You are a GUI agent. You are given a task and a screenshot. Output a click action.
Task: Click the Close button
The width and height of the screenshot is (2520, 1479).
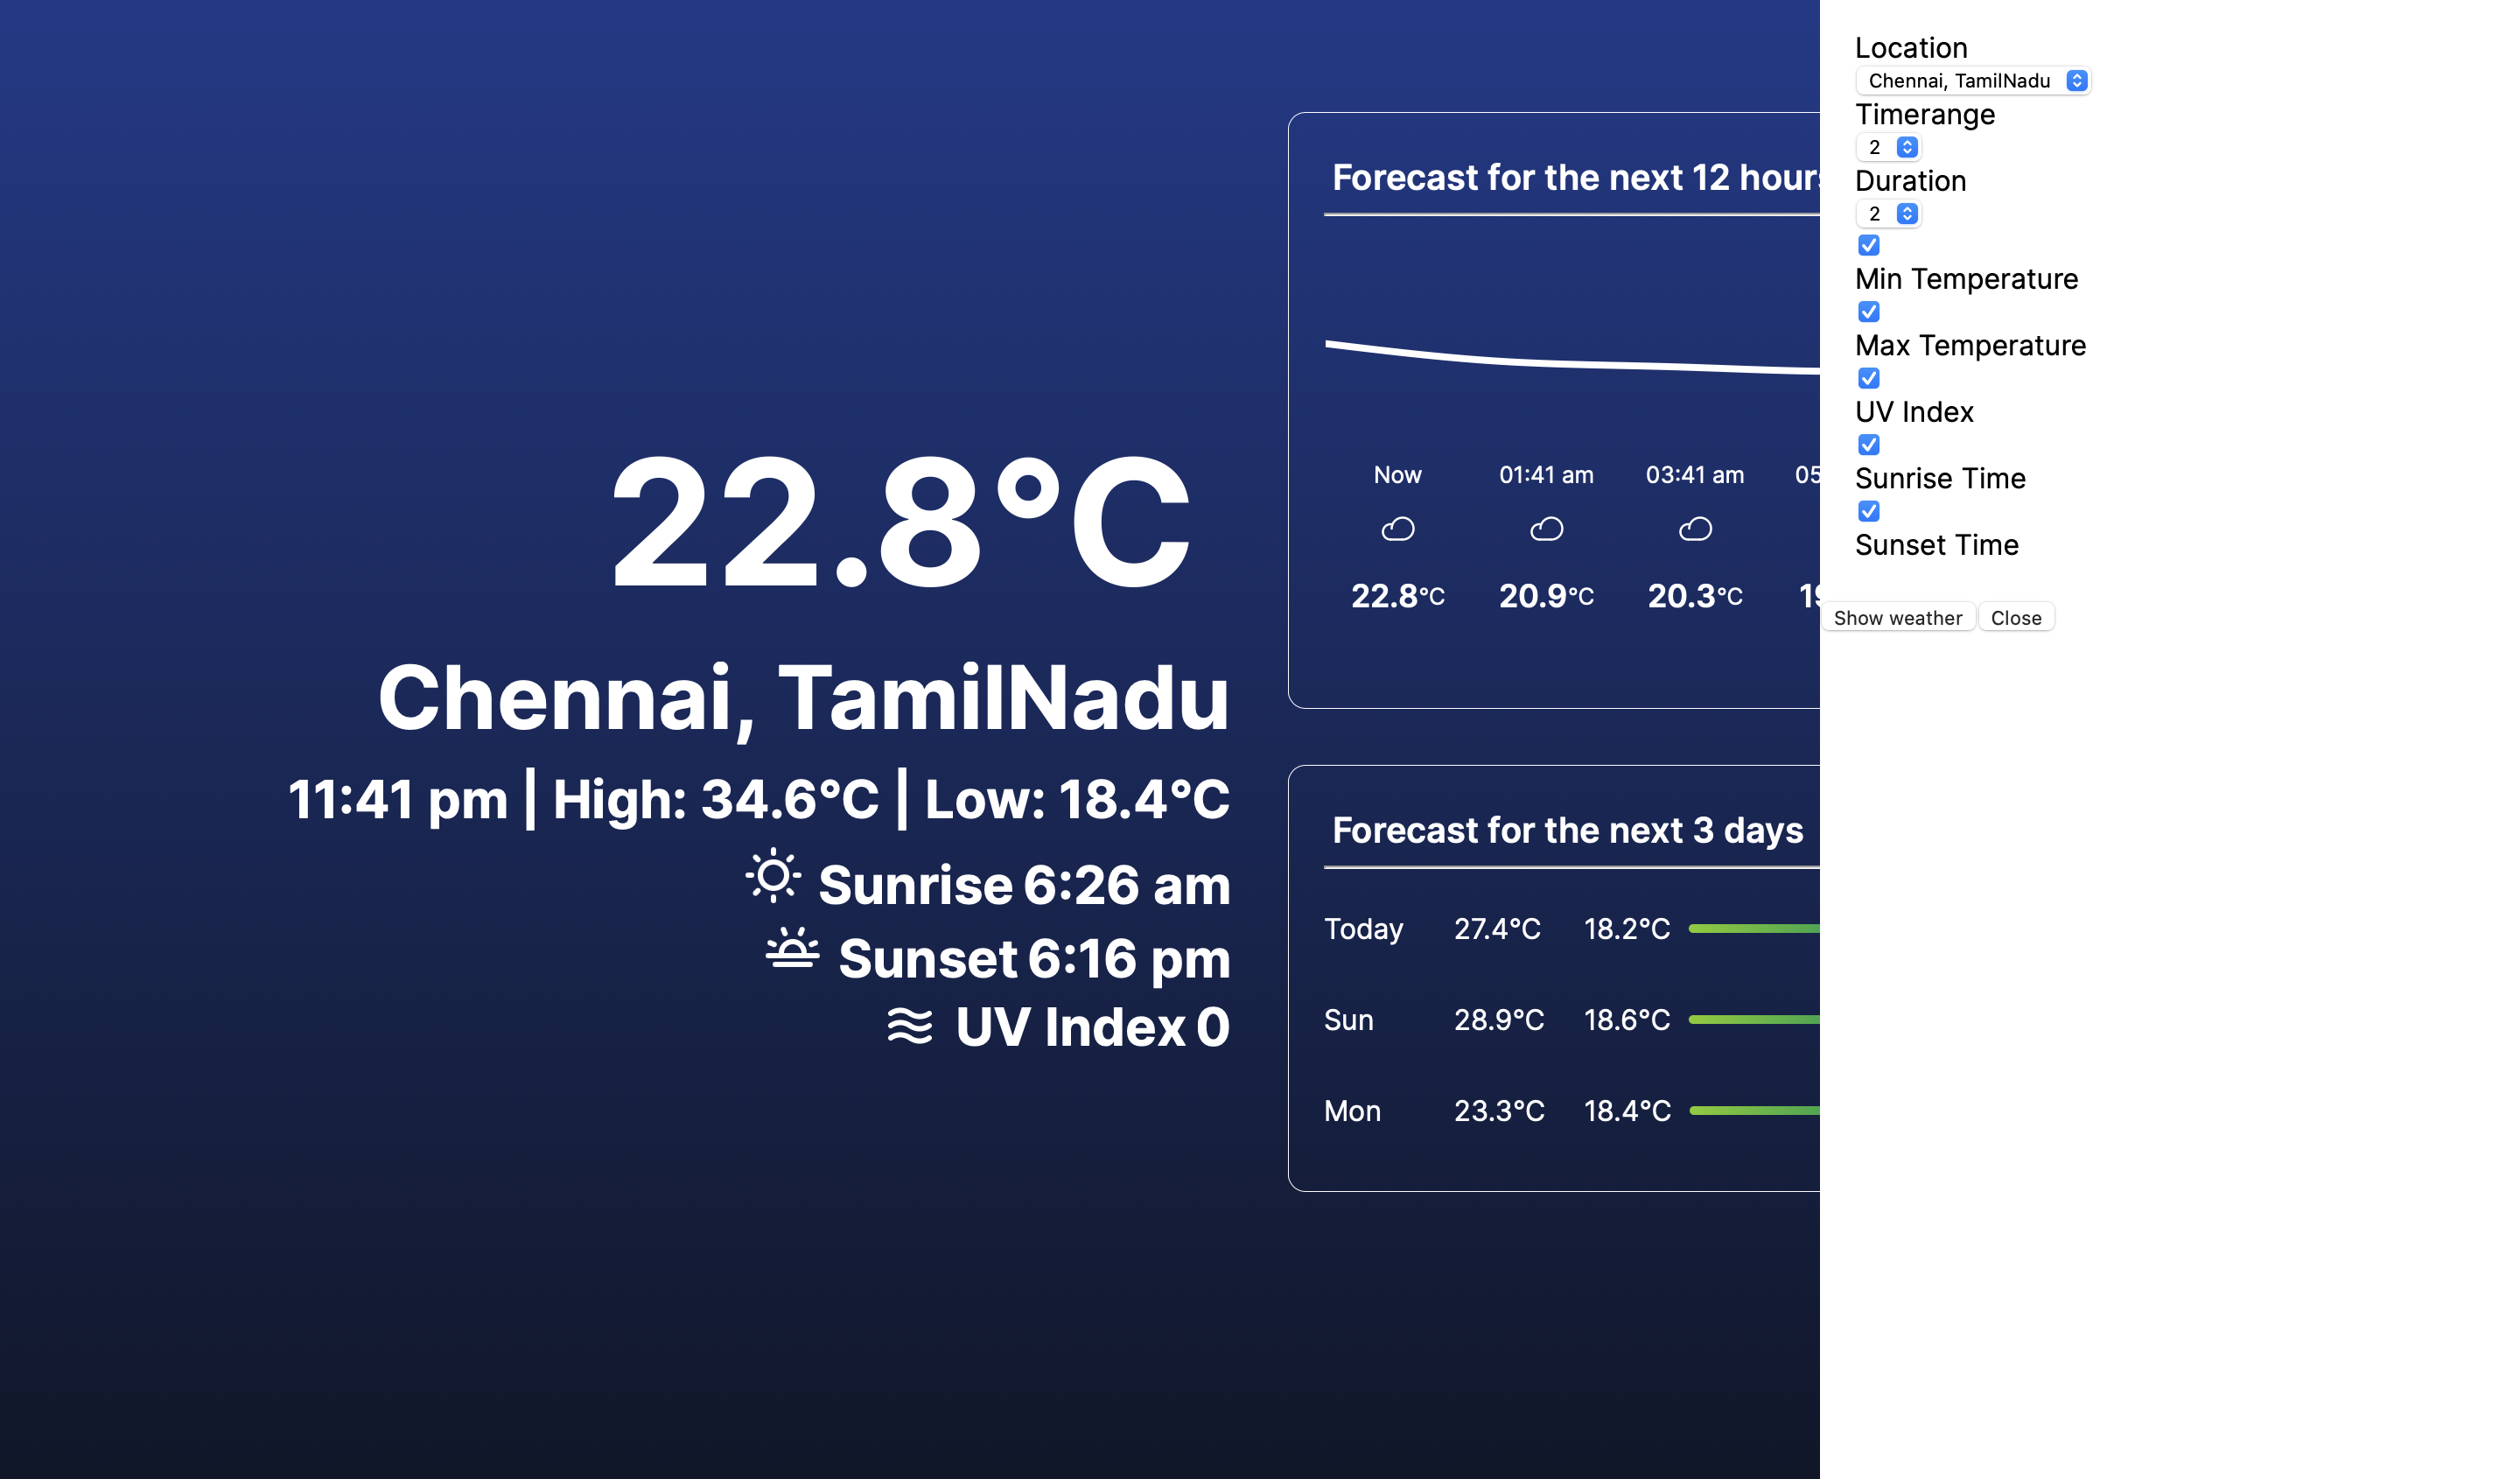point(2015,618)
